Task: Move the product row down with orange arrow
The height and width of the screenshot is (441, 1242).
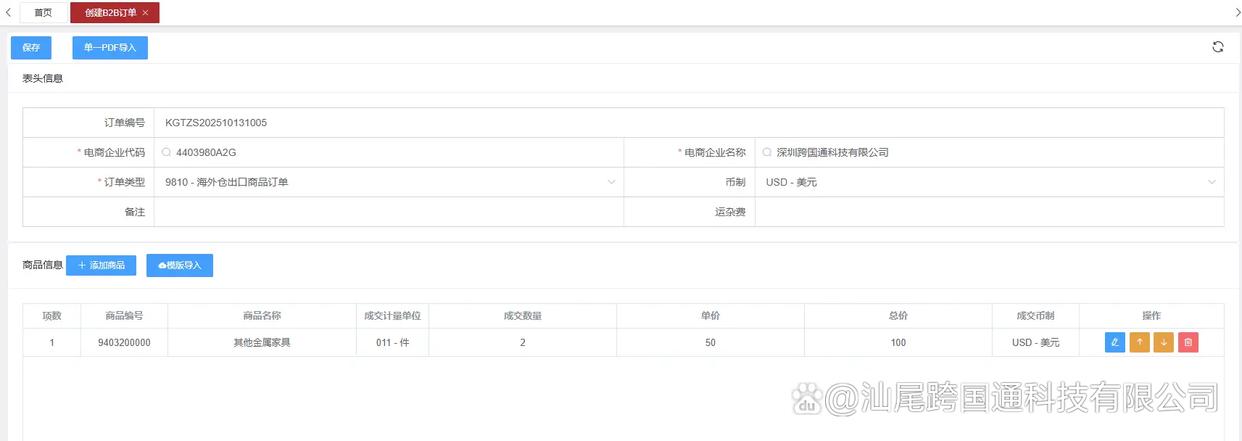Action: (x=1163, y=343)
